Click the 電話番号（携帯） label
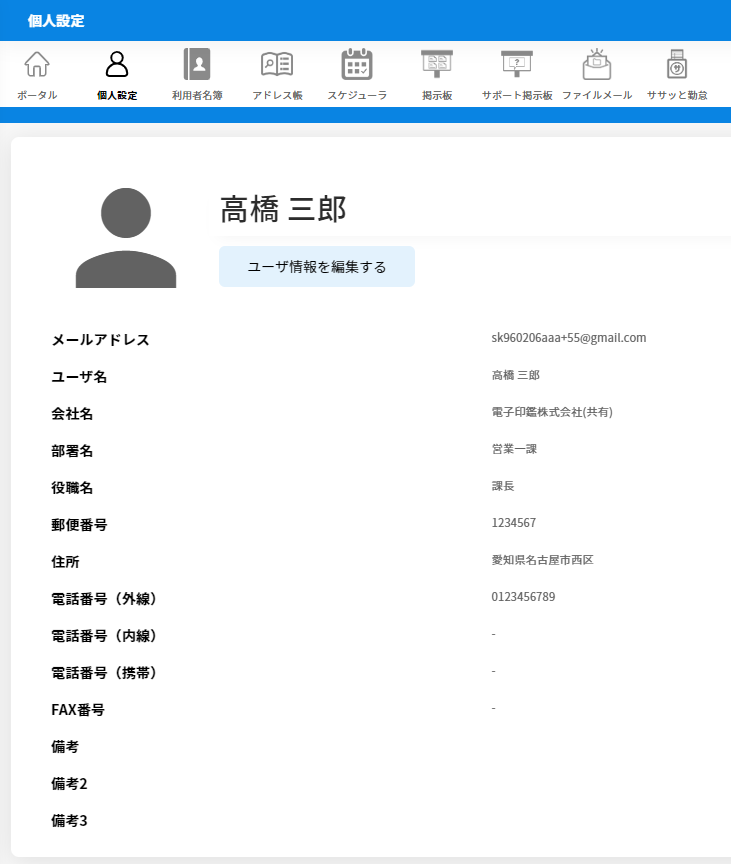The width and height of the screenshot is (731, 864). click(105, 672)
